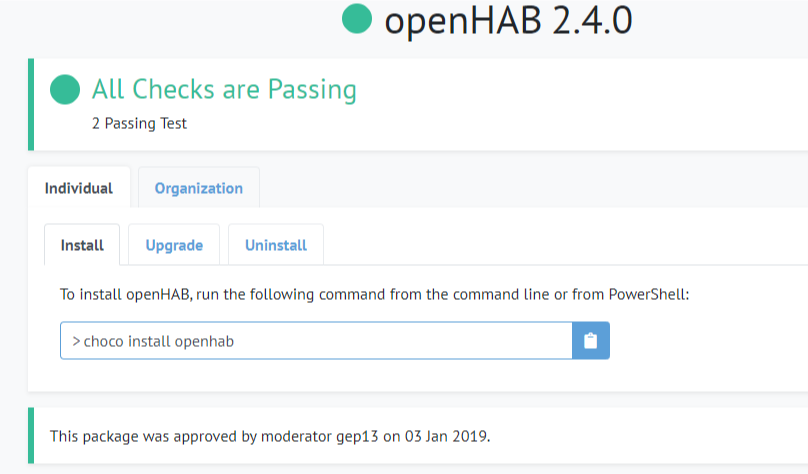Click green circle next to All Checks are Passing
This screenshot has width=808, height=474.
coord(65,90)
